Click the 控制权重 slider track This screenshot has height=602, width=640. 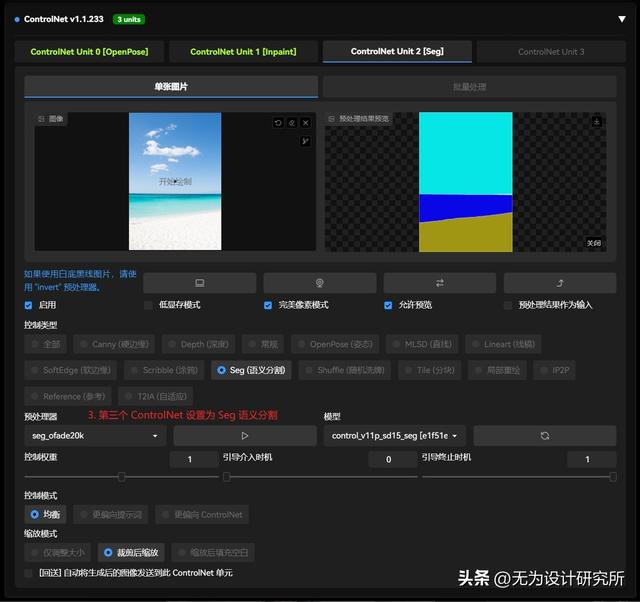tap(121, 477)
